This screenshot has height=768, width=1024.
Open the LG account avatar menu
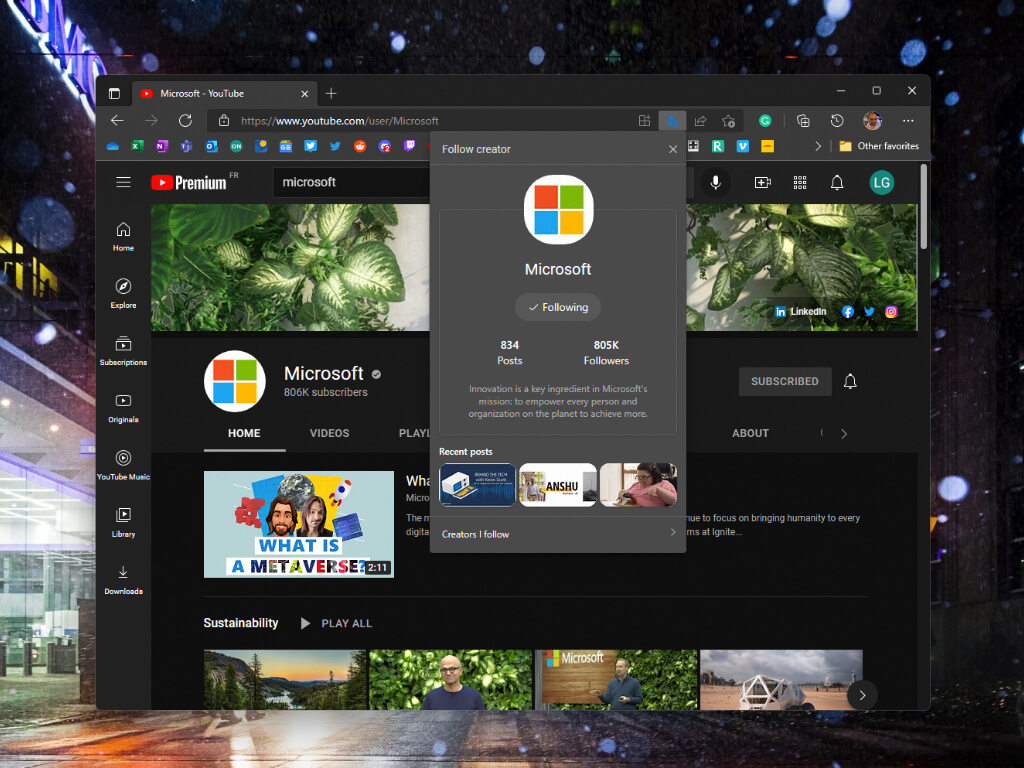pyautogui.click(x=882, y=183)
